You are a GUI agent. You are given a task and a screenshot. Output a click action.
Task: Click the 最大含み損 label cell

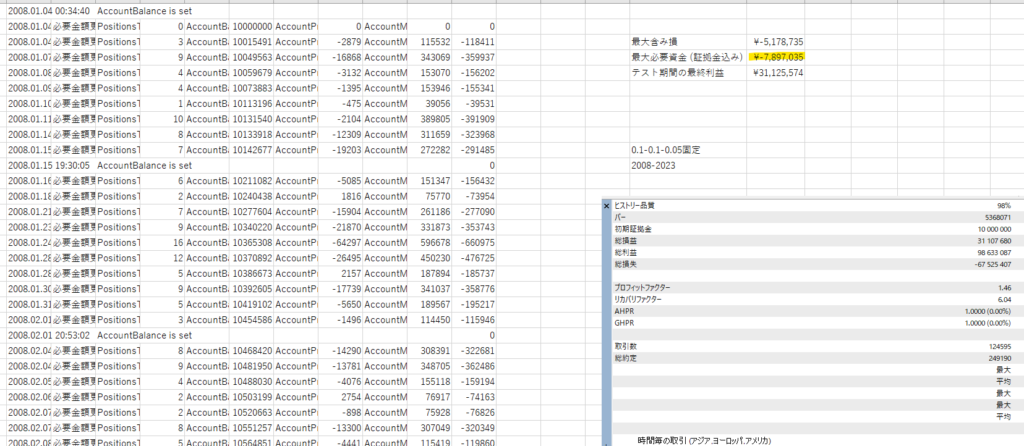coord(652,42)
